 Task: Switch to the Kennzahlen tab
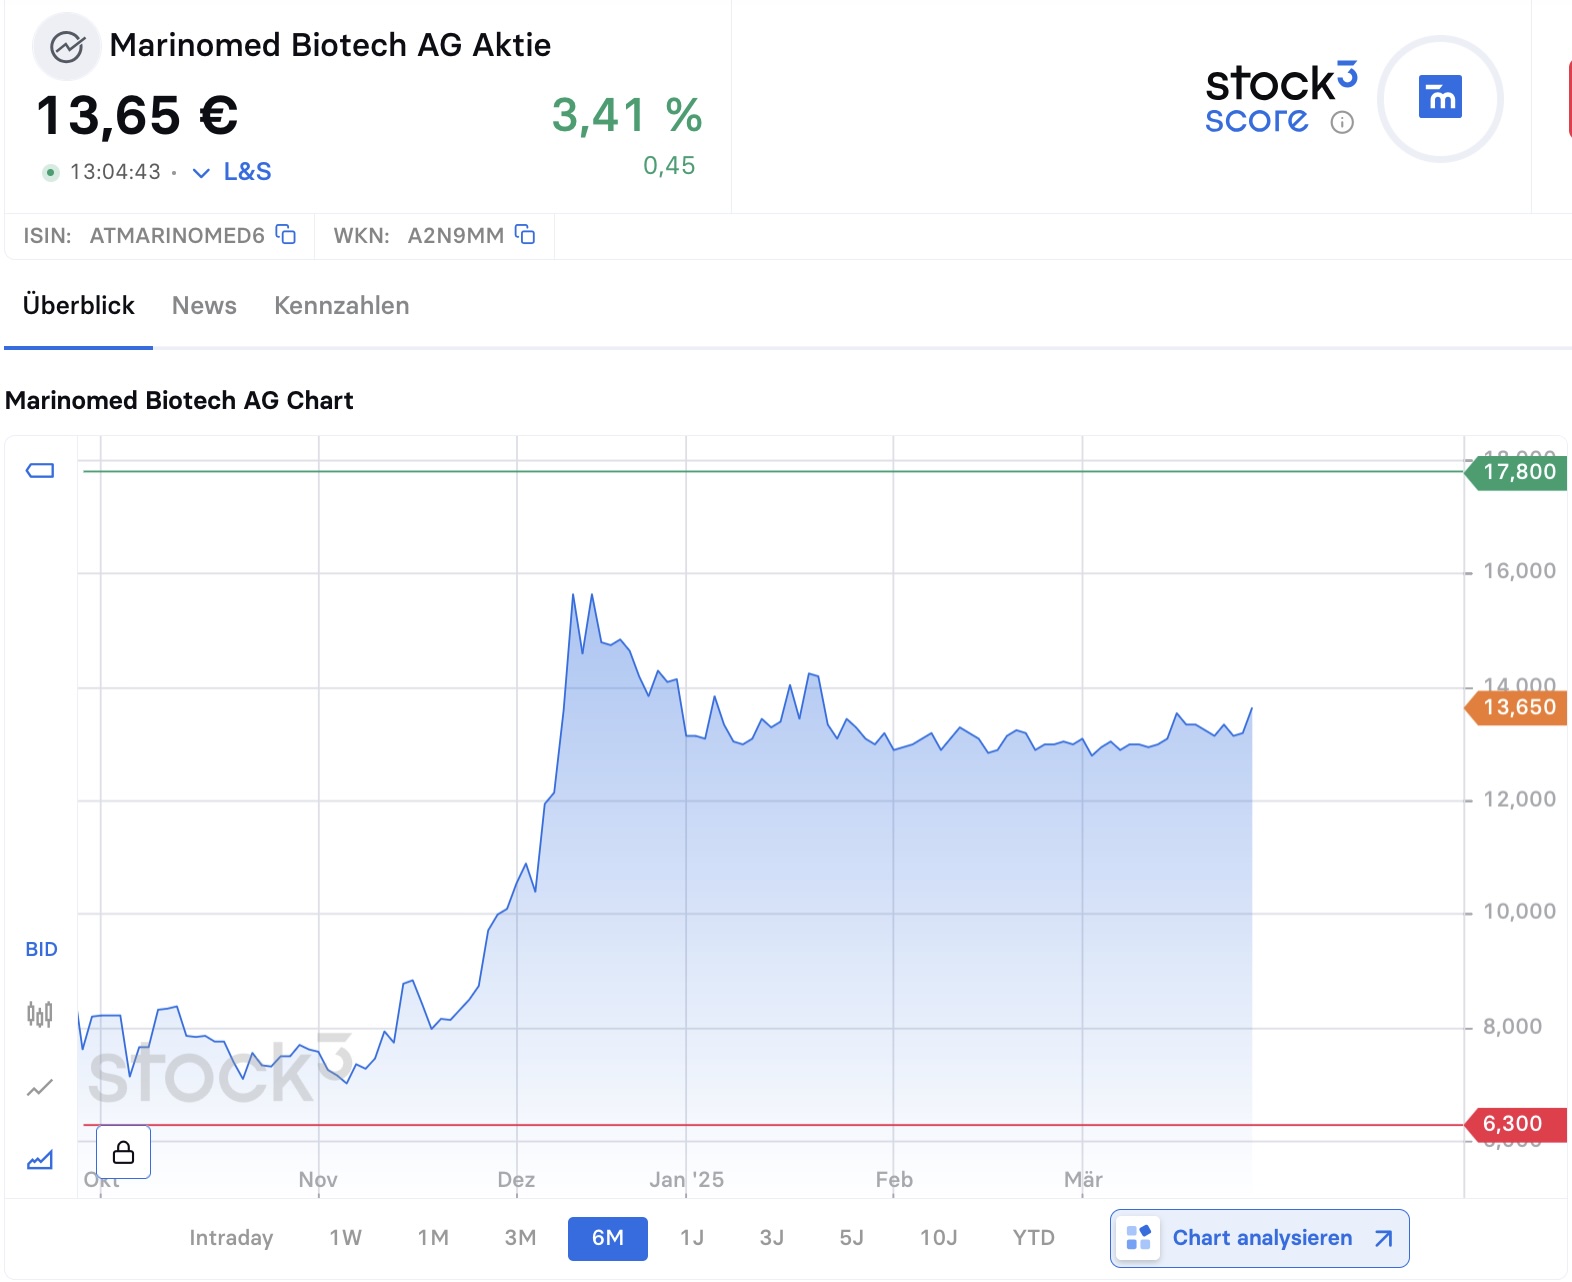pyautogui.click(x=341, y=306)
